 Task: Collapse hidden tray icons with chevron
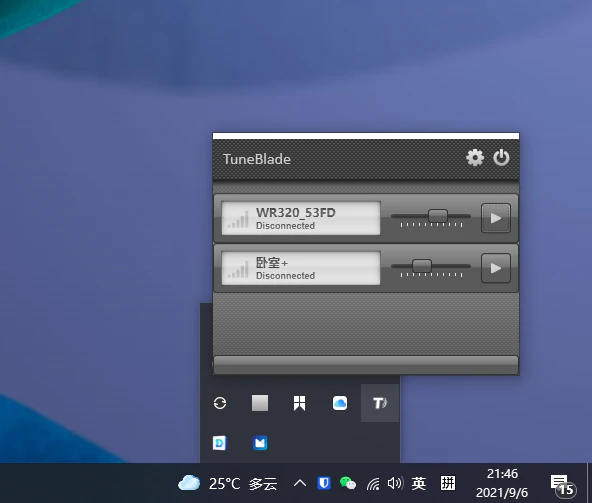(300, 483)
